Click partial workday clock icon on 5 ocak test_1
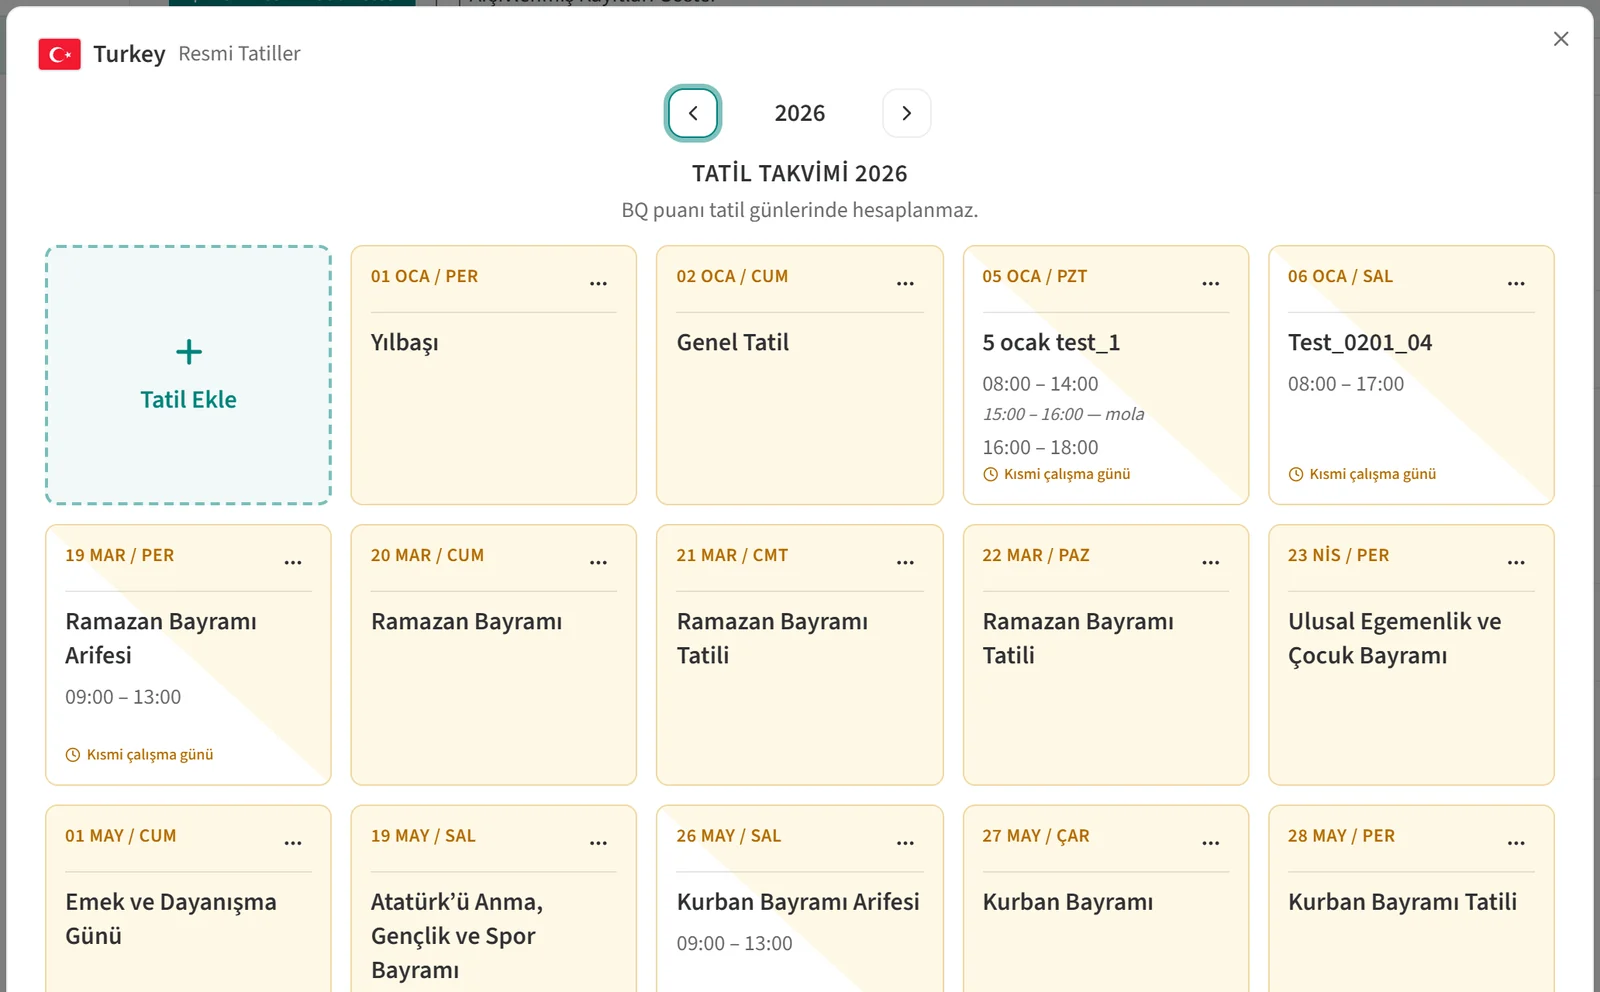This screenshot has width=1600, height=992. (x=990, y=474)
